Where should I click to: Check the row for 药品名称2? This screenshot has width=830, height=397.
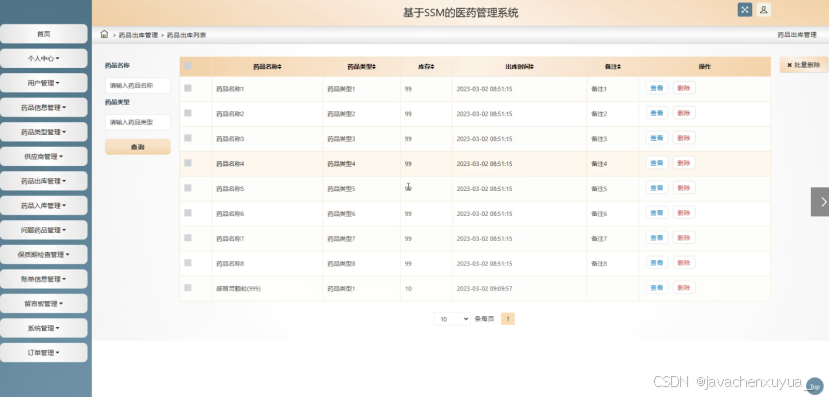pyautogui.click(x=188, y=113)
